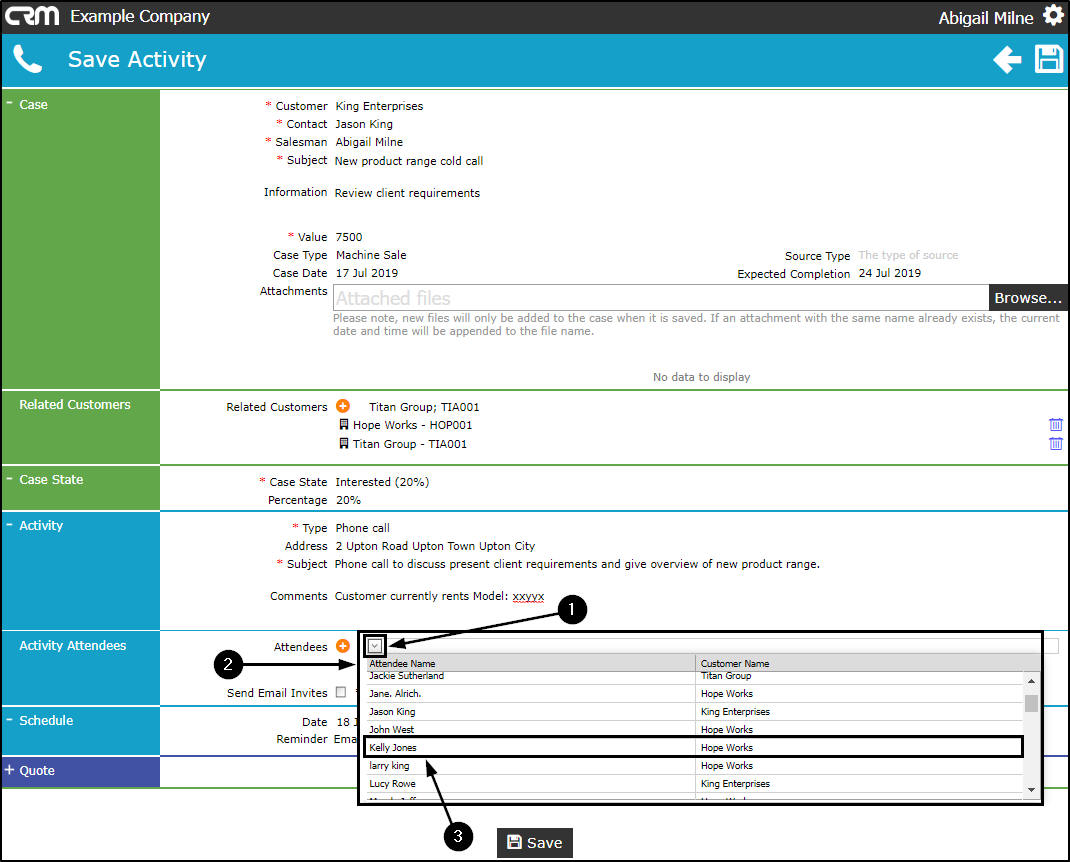Click Abigail Milne user name in header

(x=985, y=18)
